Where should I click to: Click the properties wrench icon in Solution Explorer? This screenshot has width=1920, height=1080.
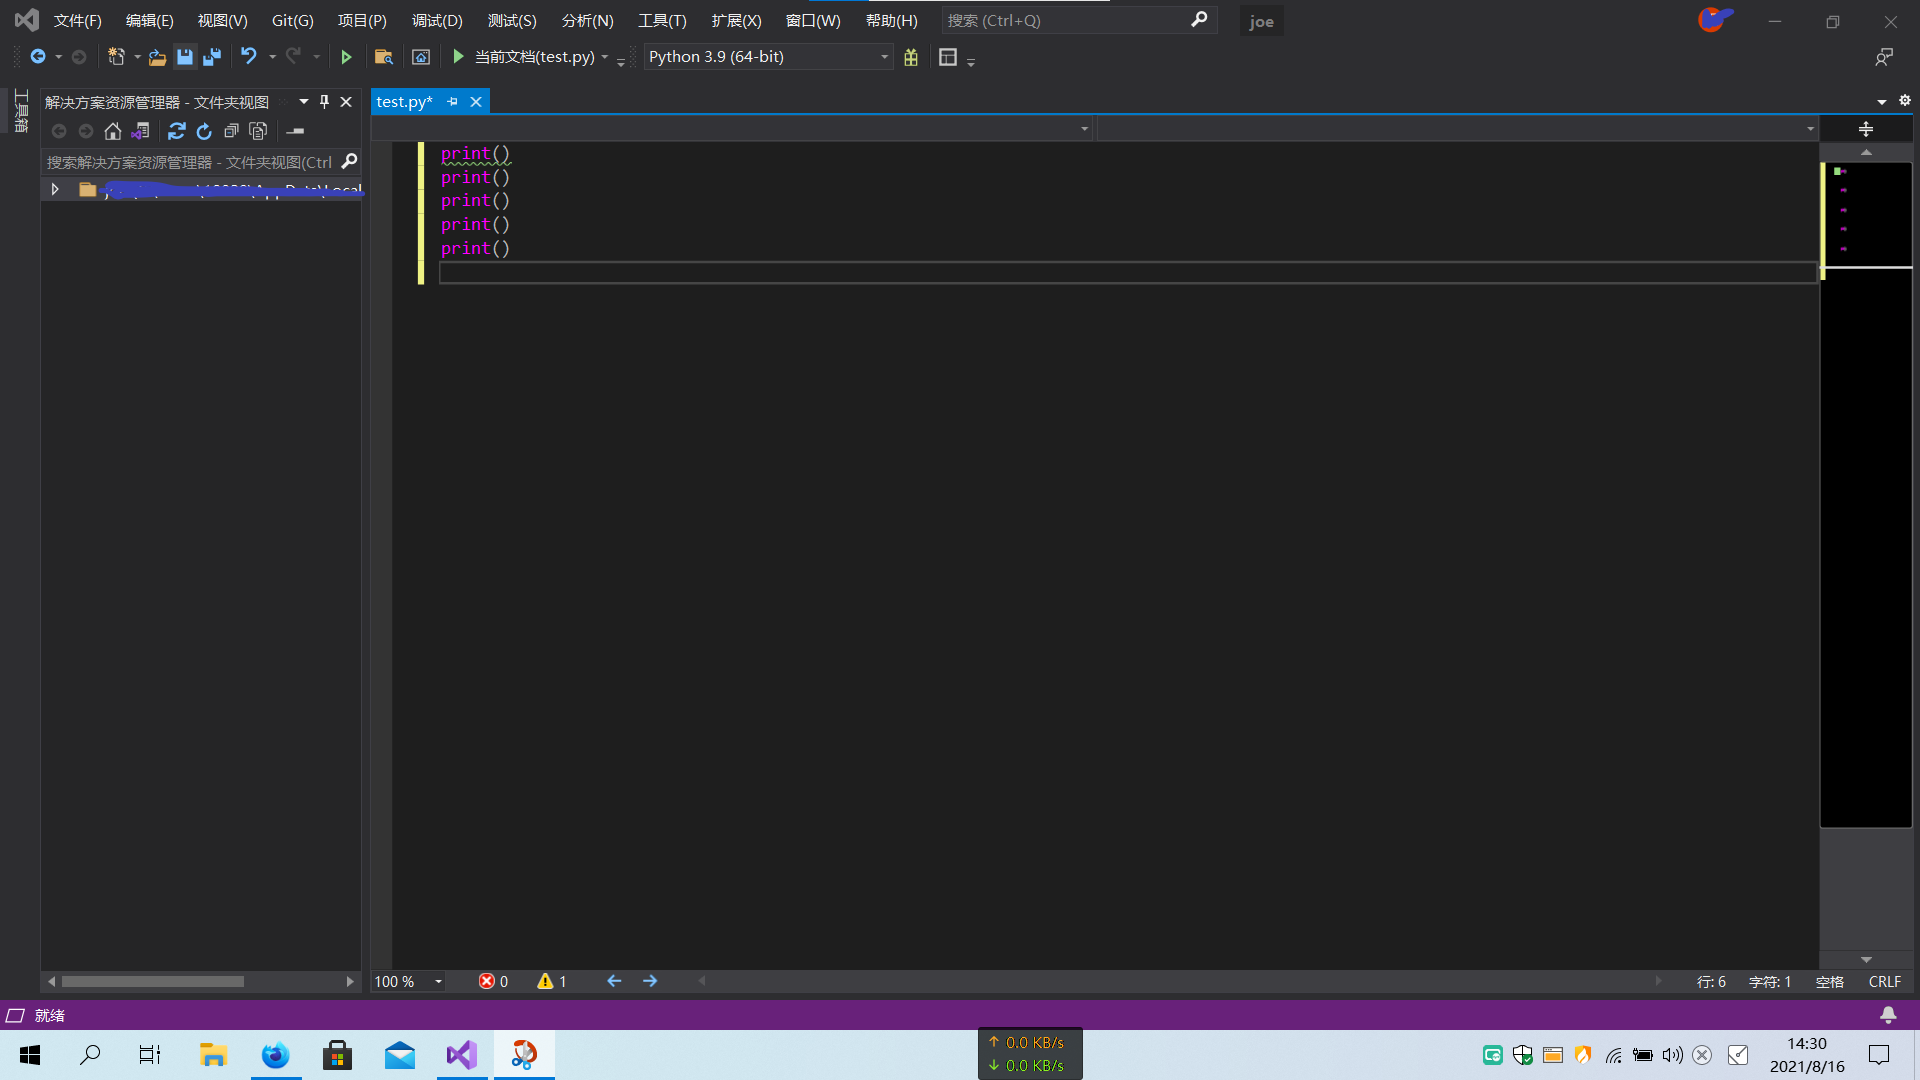[x=295, y=131]
